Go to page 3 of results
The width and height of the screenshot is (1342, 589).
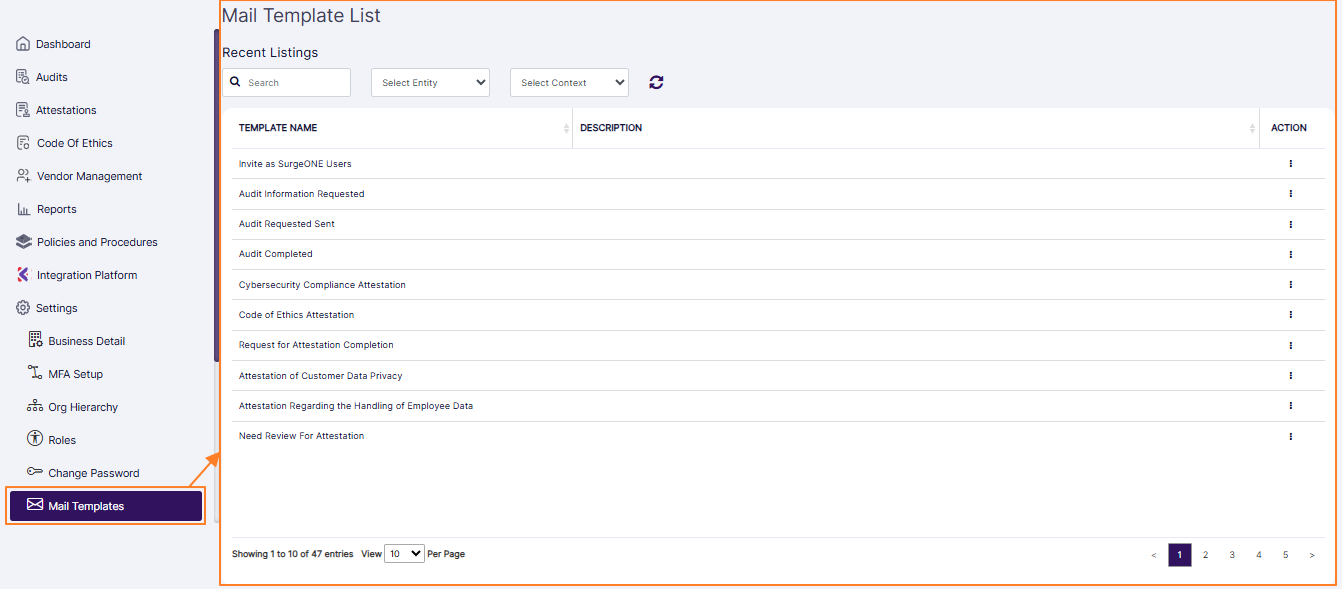[x=1232, y=554]
